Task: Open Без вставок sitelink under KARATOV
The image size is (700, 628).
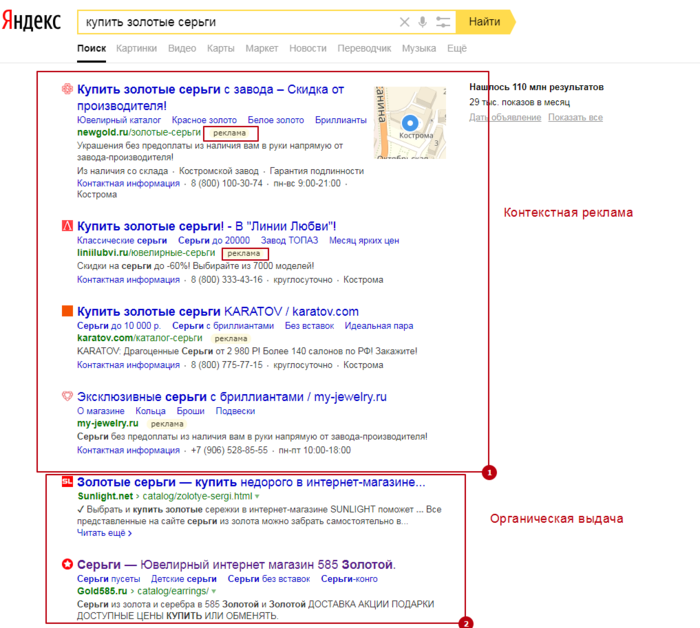Action: (309, 326)
